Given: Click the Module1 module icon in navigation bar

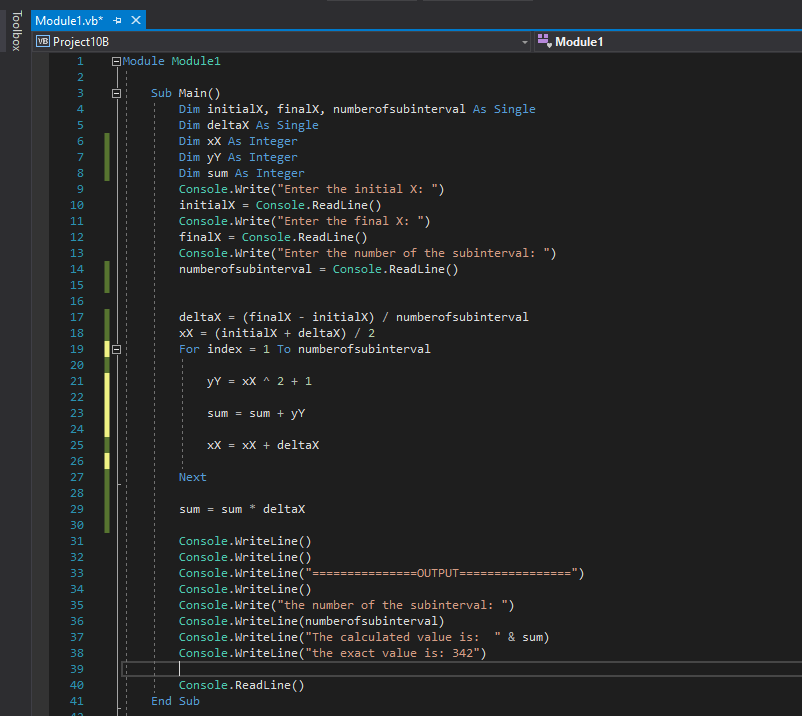Looking at the screenshot, I should click(x=545, y=41).
